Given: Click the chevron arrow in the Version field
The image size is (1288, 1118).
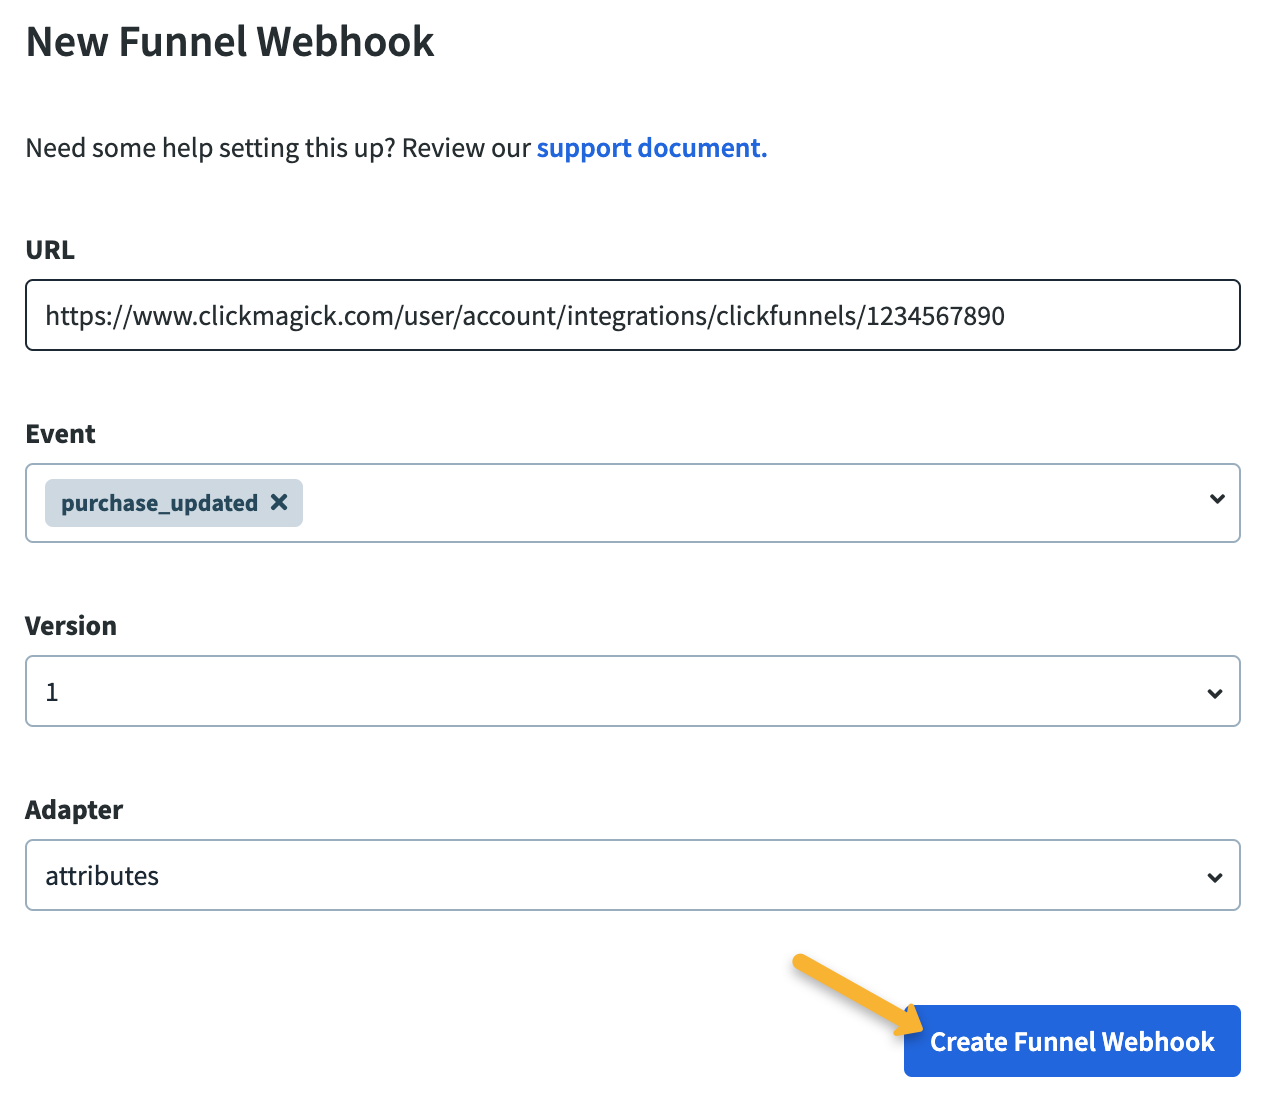Looking at the screenshot, I should [x=1214, y=693].
